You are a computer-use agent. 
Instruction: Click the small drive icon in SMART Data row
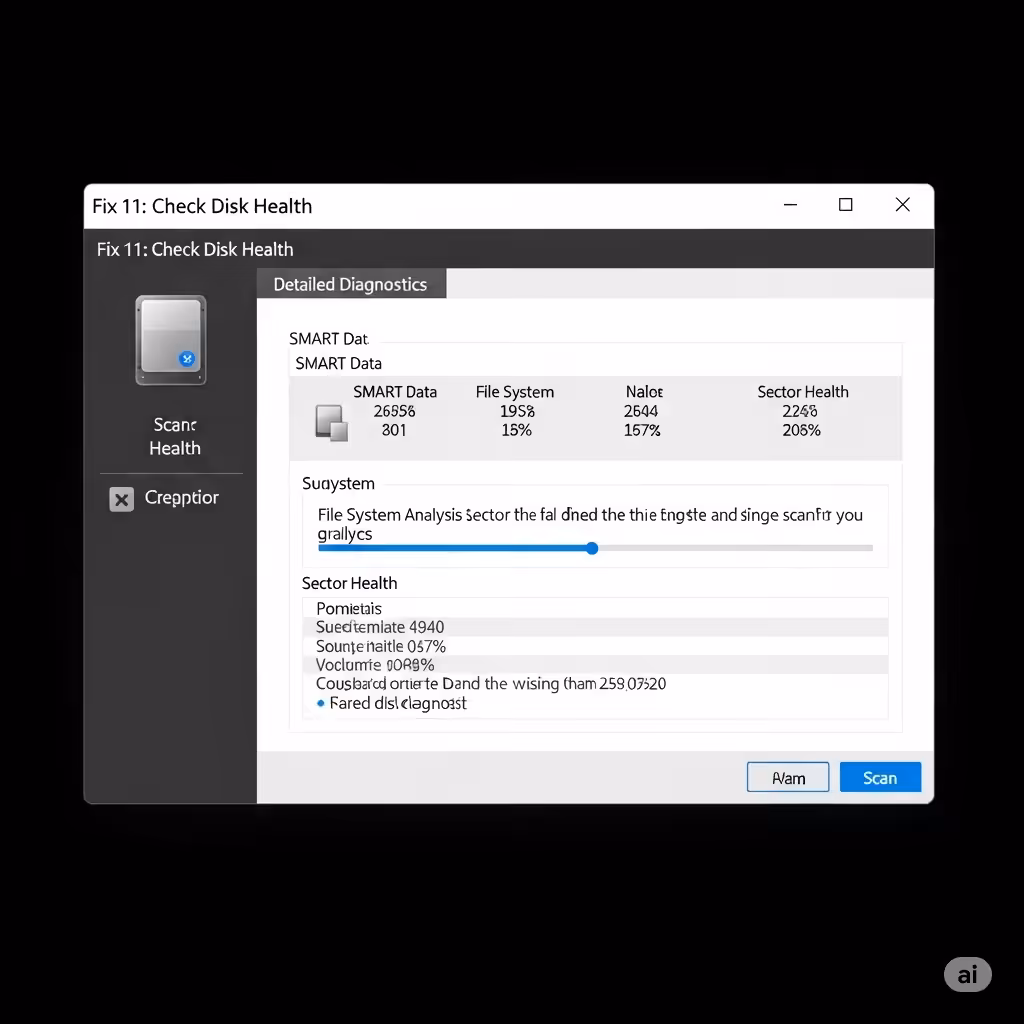pyautogui.click(x=331, y=423)
